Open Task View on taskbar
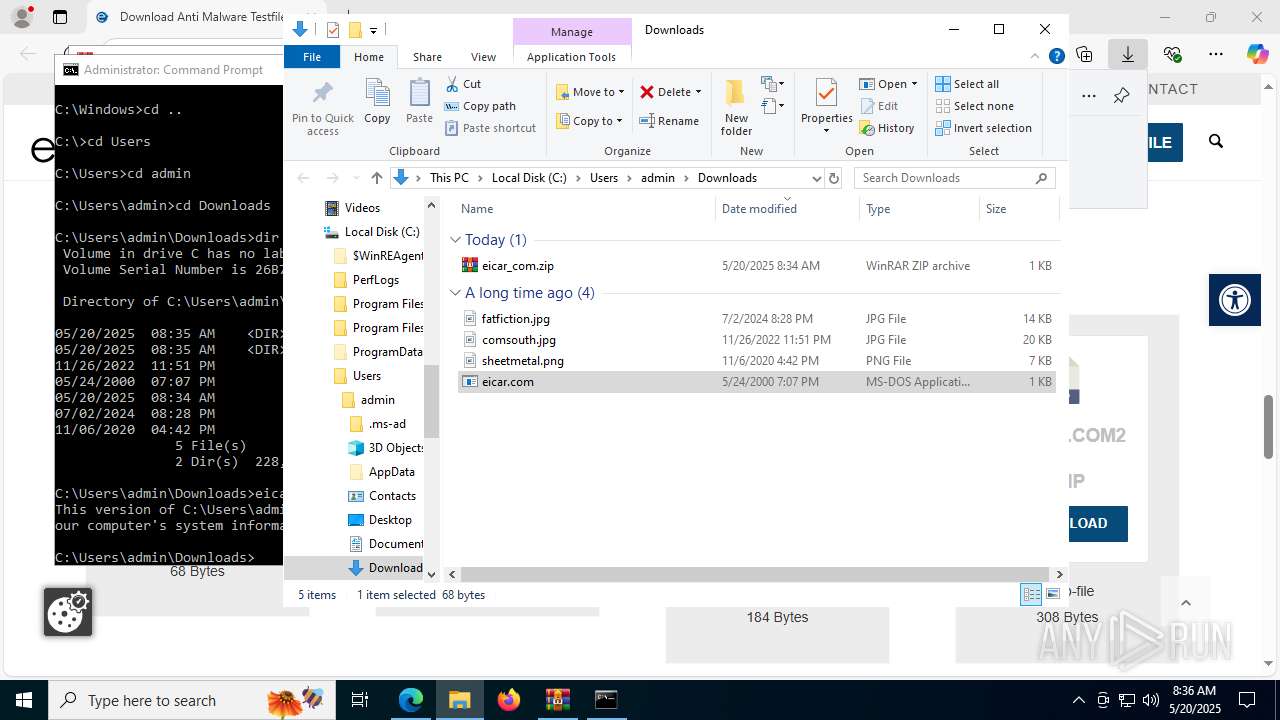1280x720 pixels. point(360,699)
